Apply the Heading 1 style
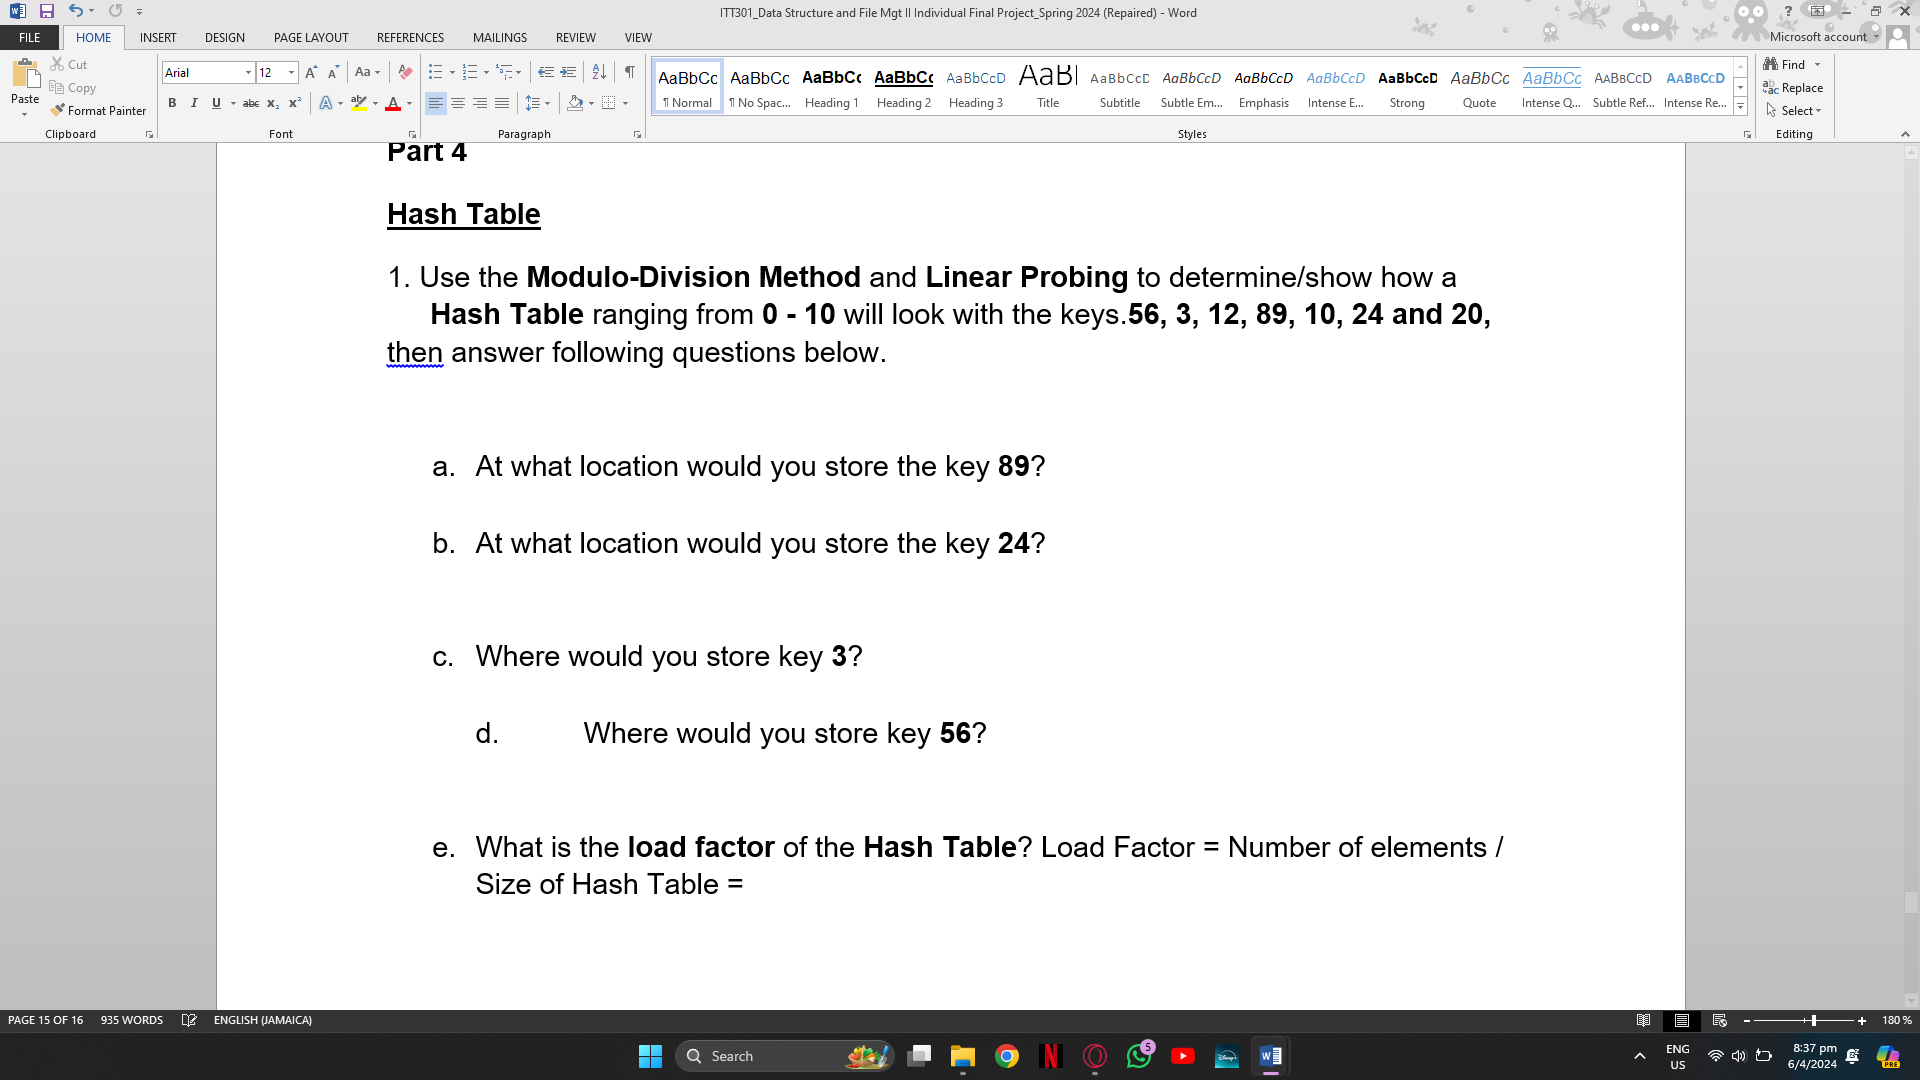This screenshot has width=1920, height=1080. coord(831,86)
